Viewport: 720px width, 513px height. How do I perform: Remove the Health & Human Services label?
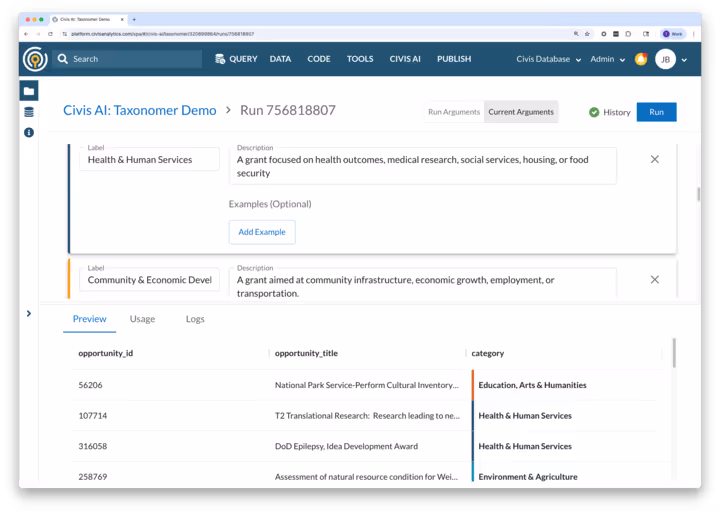pyautogui.click(x=655, y=159)
